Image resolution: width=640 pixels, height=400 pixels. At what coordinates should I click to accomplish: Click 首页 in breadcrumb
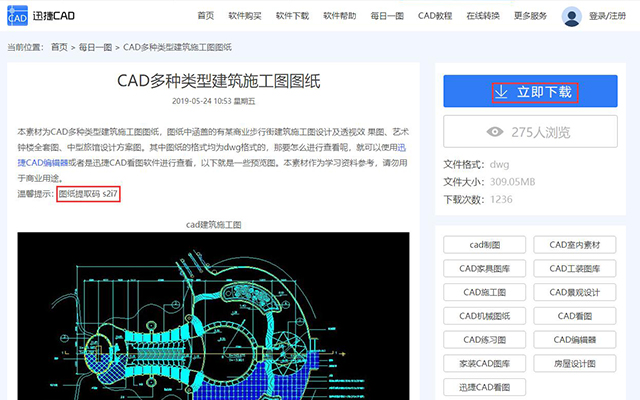pos(59,47)
